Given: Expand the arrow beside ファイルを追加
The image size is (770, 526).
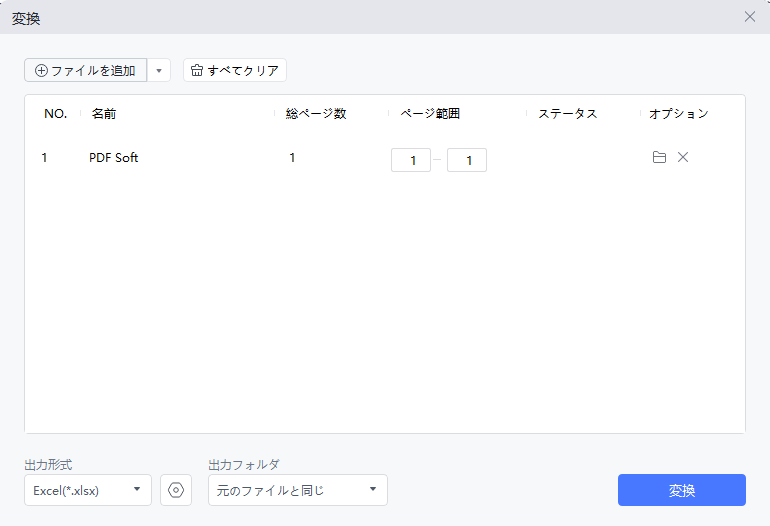Looking at the screenshot, I should click(159, 70).
